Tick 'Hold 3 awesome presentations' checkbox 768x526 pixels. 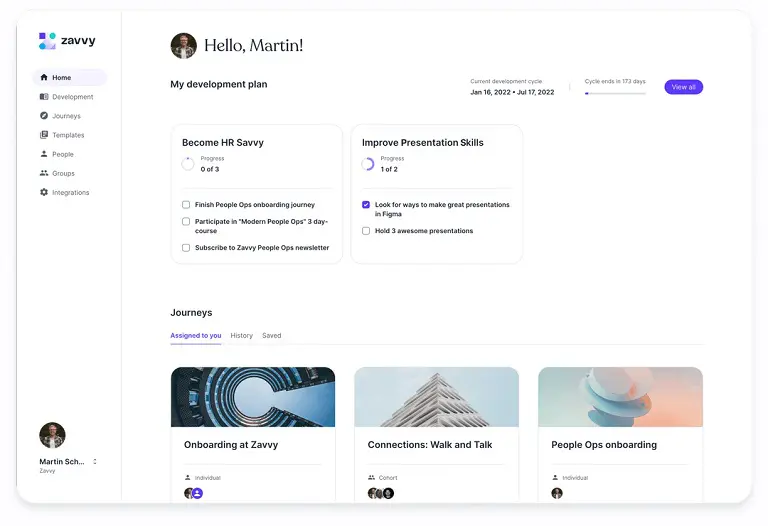pyautogui.click(x=366, y=231)
